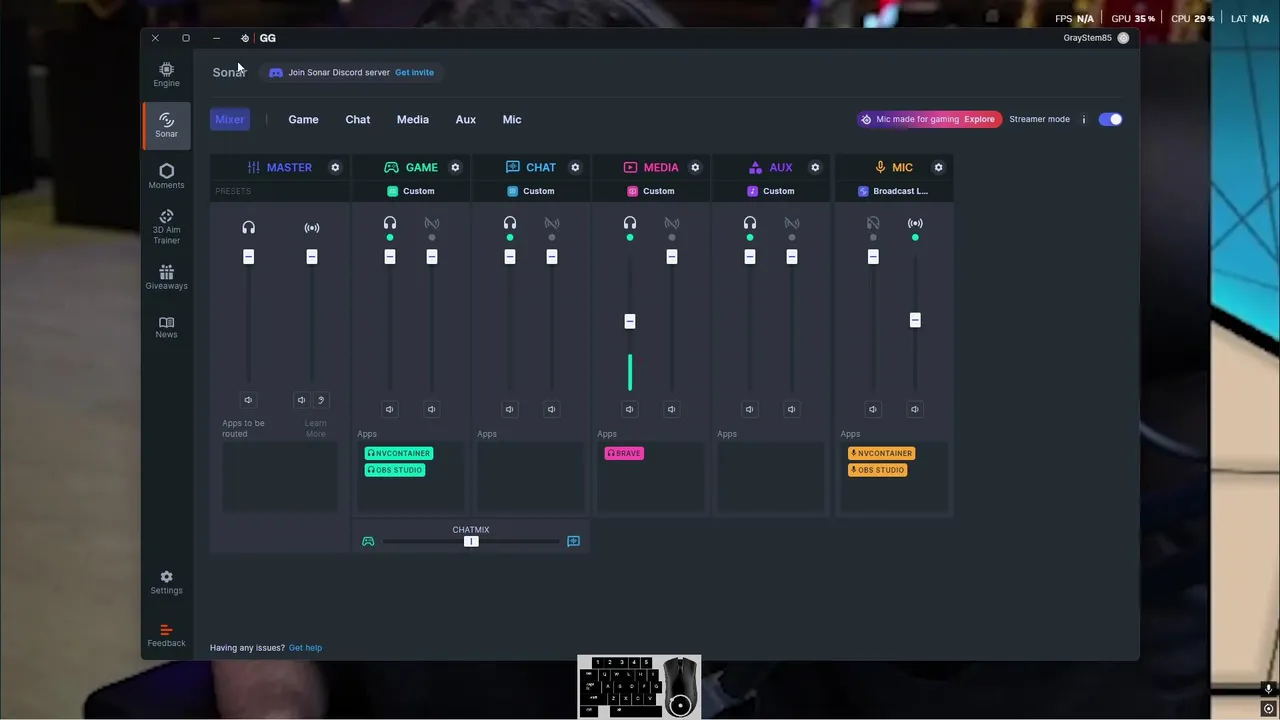Toggle Game headphone output routing
Screen dimensions: 1280x720
(x=390, y=224)
